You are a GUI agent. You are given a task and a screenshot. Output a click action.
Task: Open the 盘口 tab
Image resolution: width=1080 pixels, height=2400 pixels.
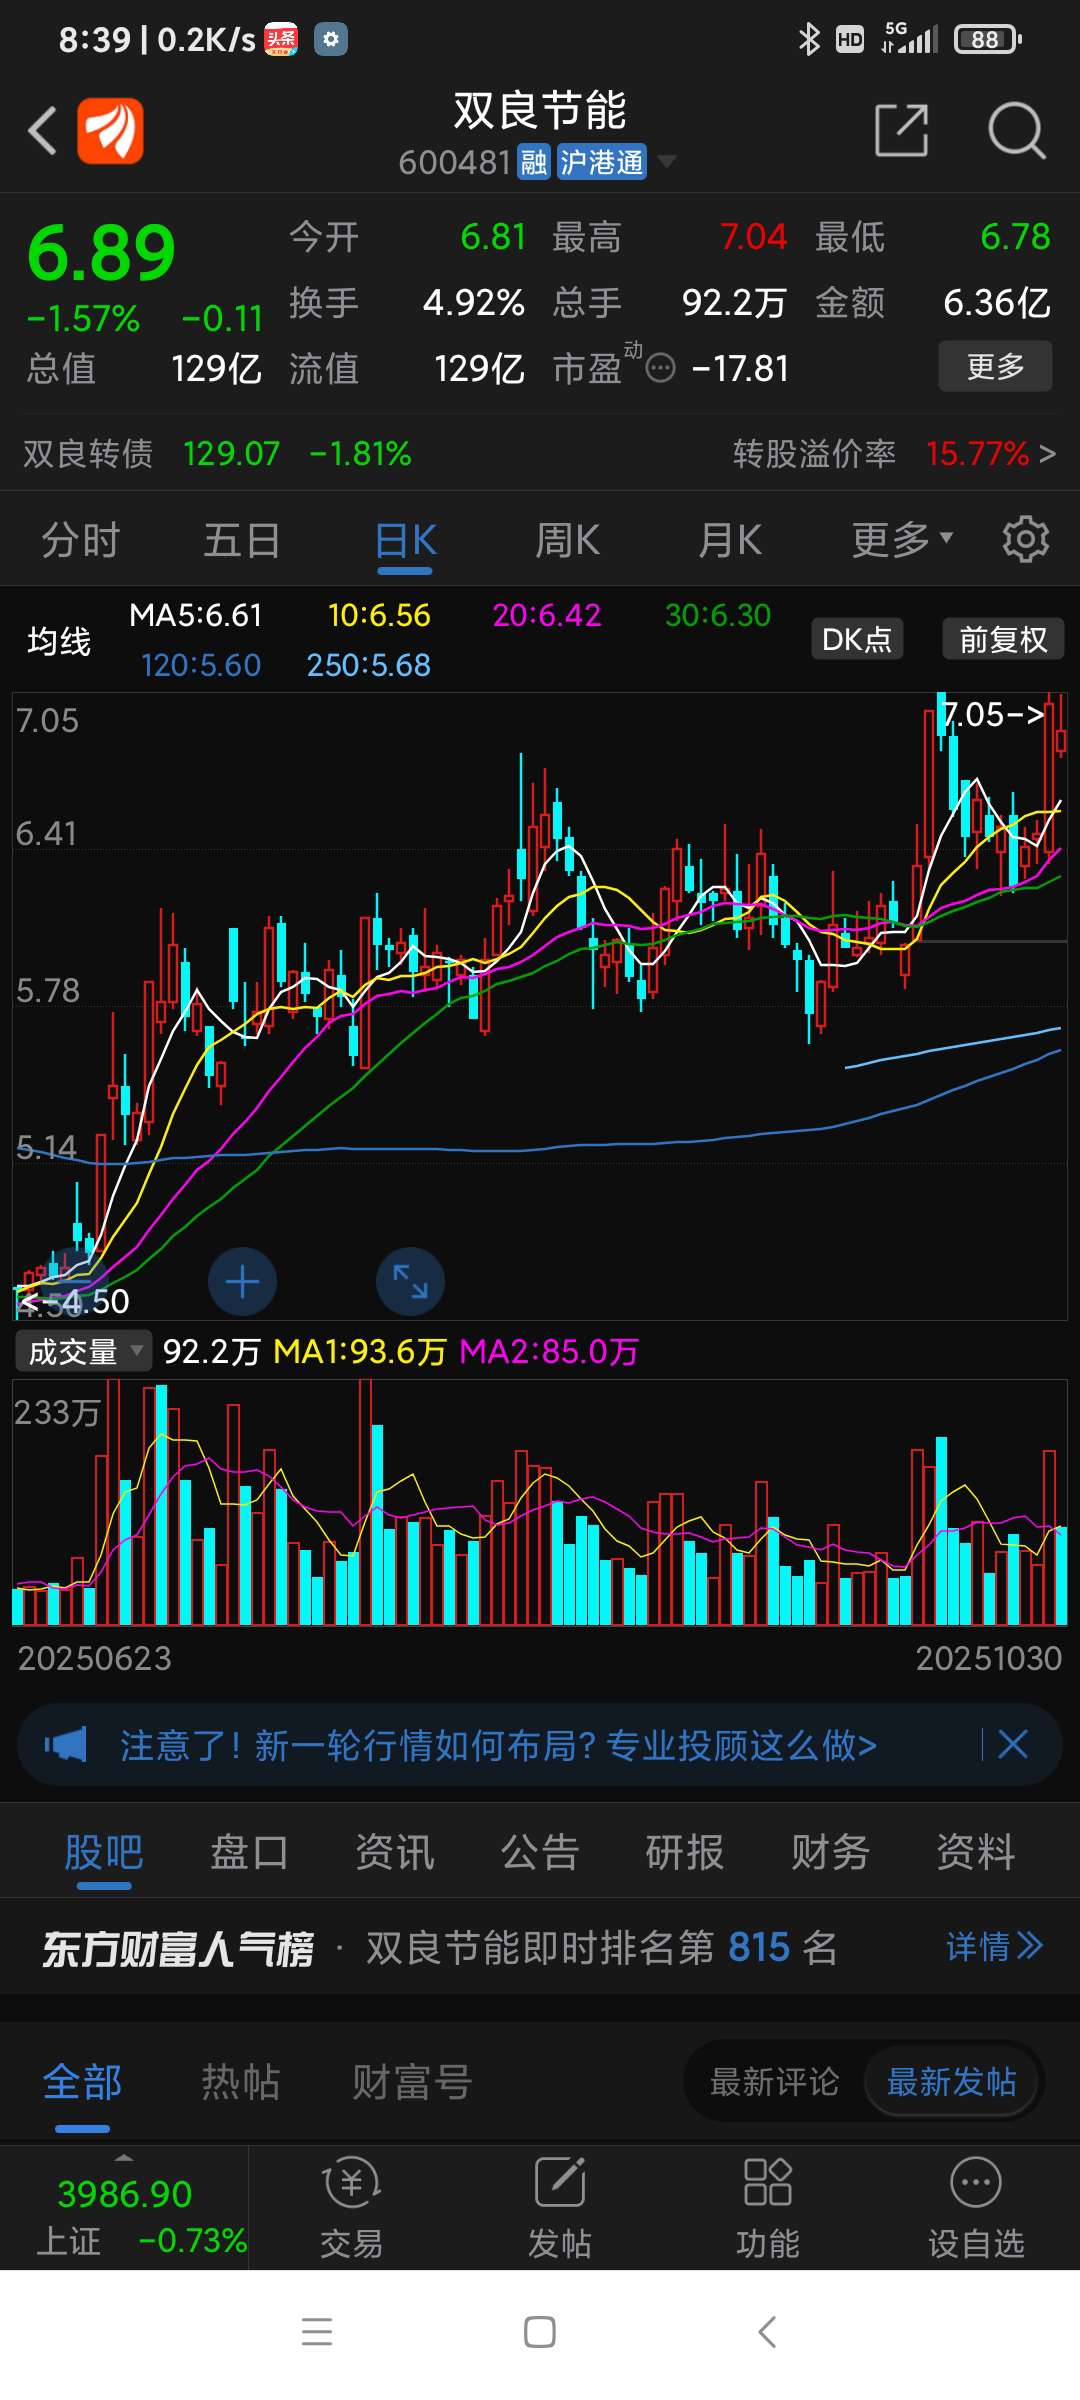(x=249, y=1852)
